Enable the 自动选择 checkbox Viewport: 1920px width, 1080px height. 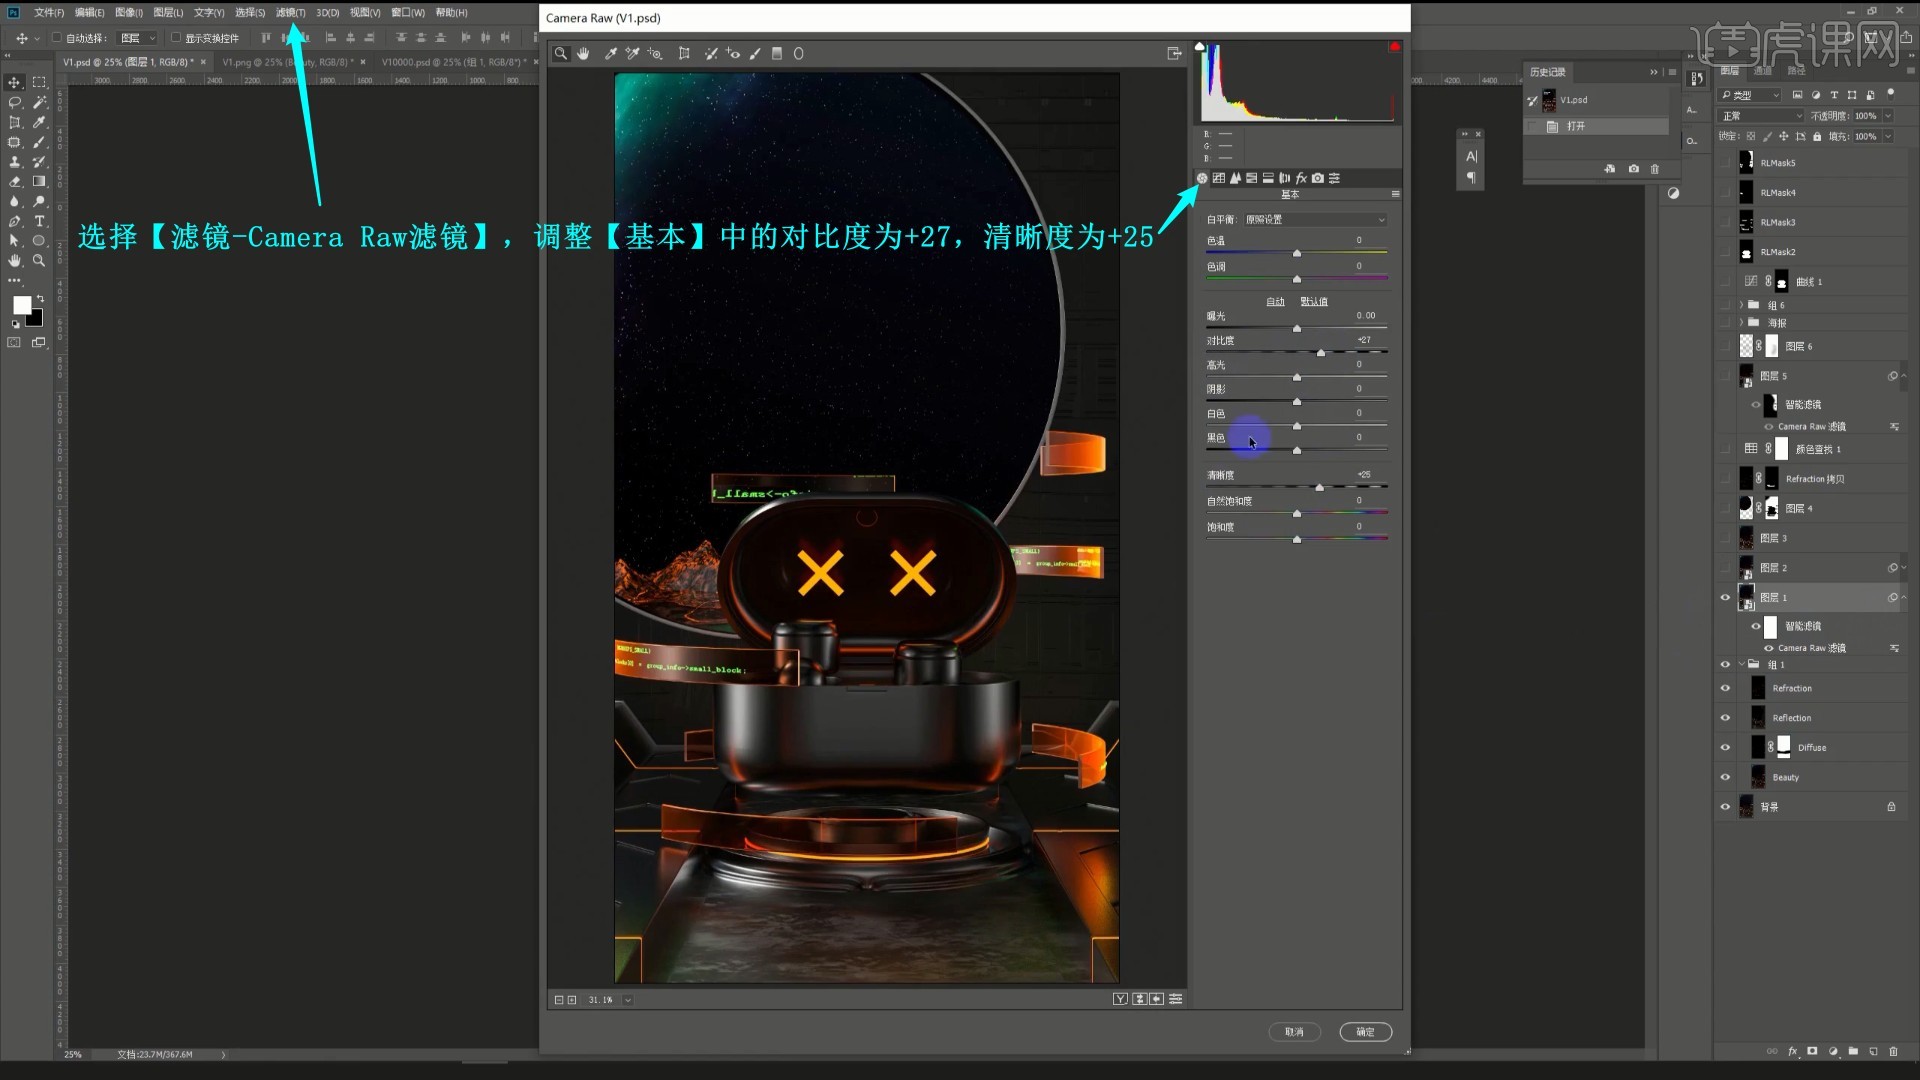pos(57,38)
